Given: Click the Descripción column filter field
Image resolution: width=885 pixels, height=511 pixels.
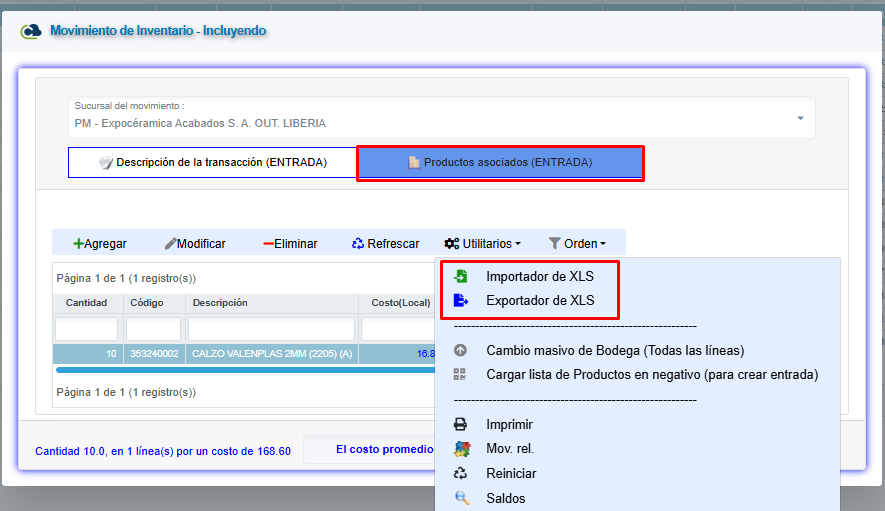Looking at the screenshot, I should [x=271, y=329].
